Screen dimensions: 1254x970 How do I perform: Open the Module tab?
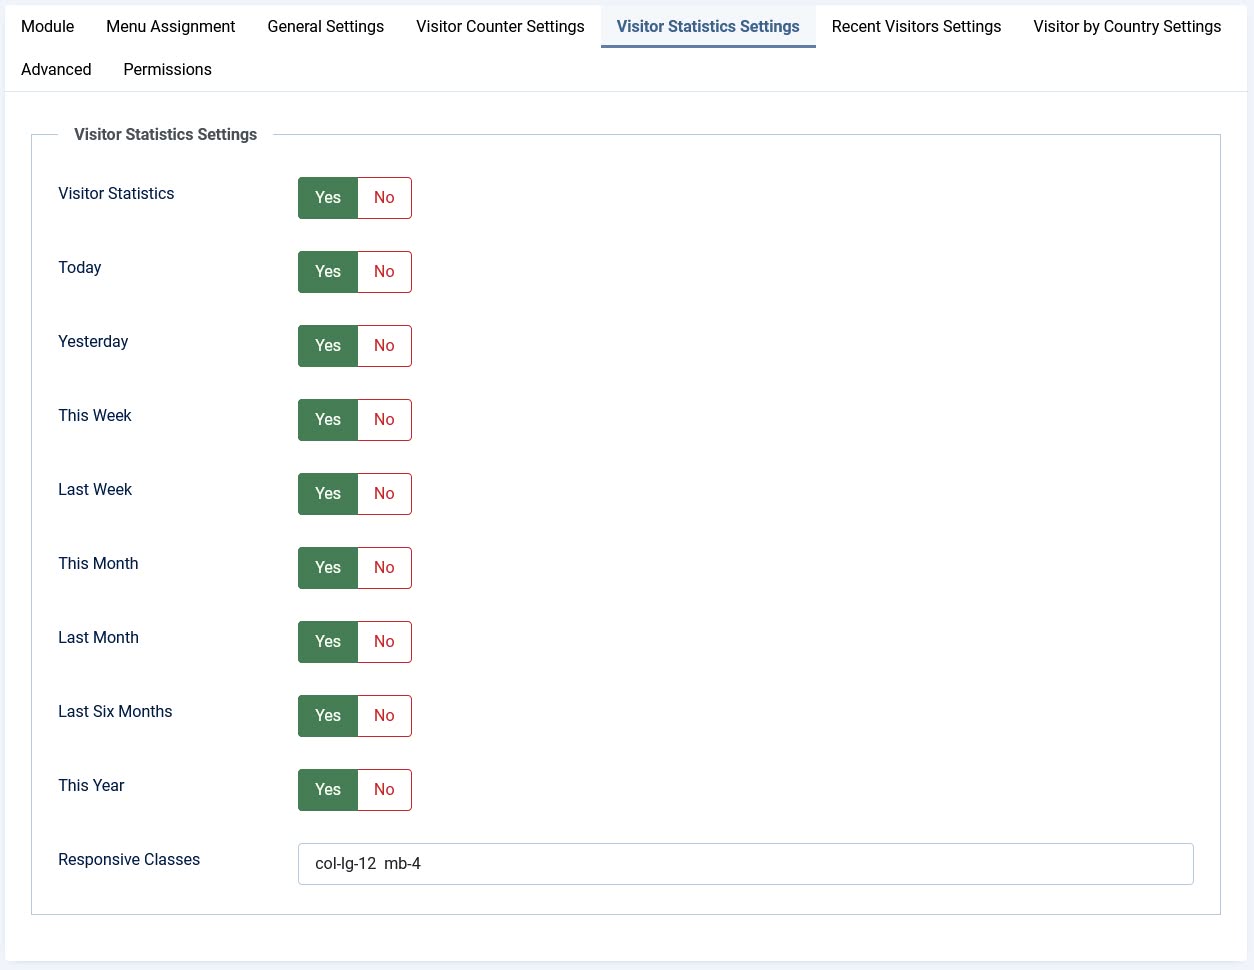click(x=47, y=26)
